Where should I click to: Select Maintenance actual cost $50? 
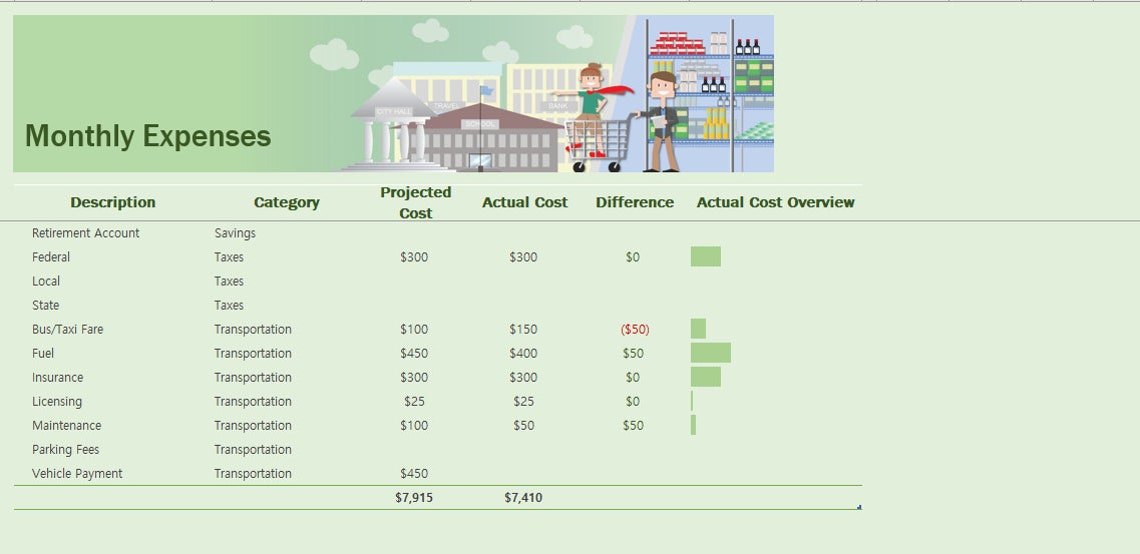pyautogui.click(x=523, y=425)
